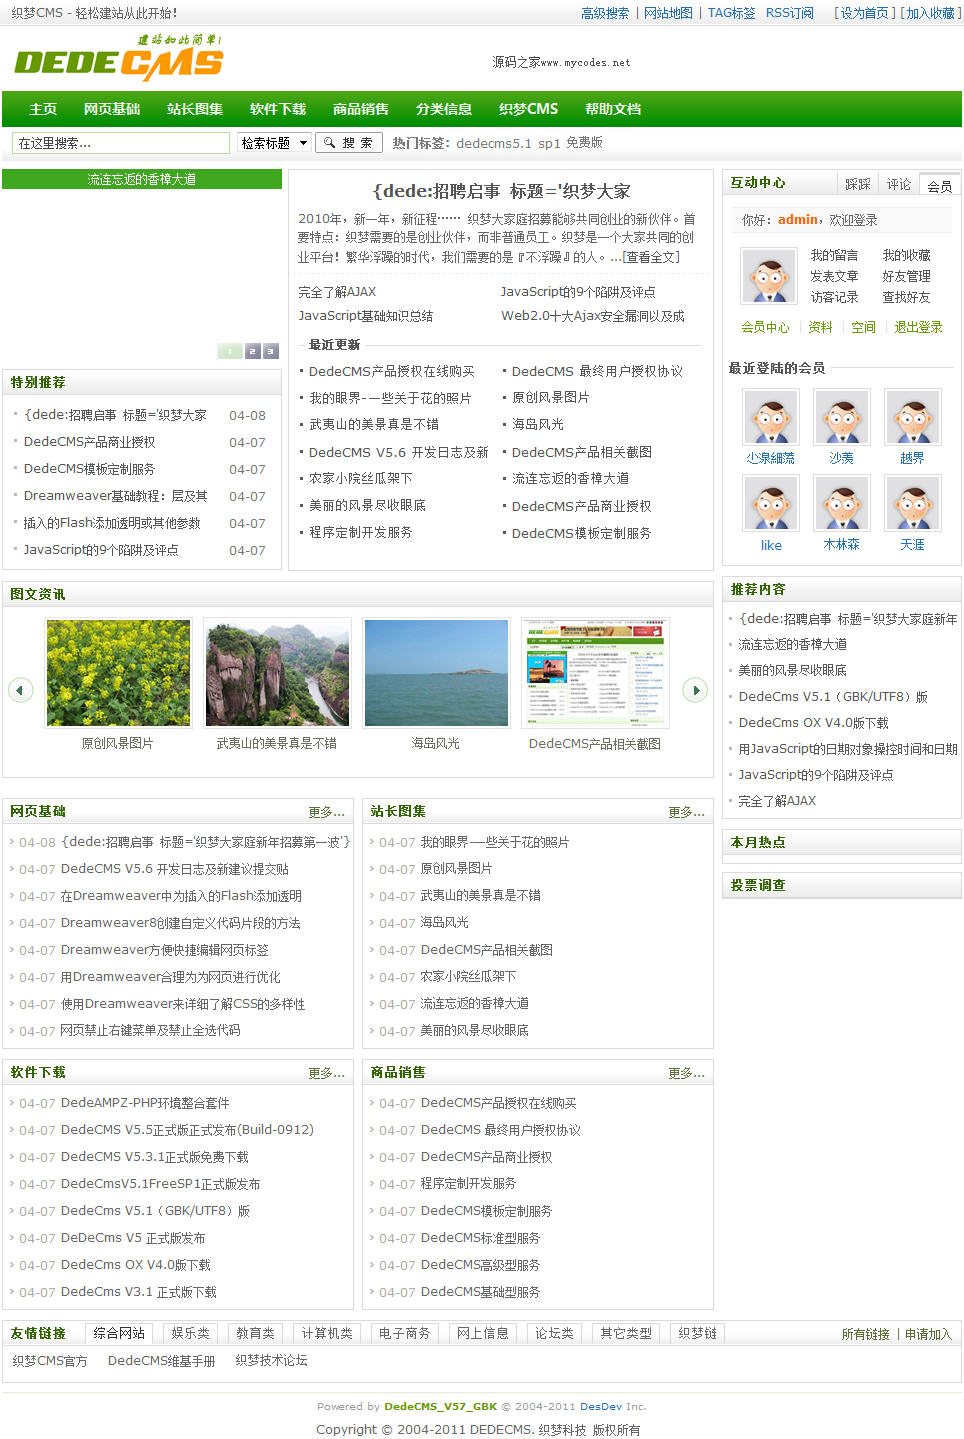Switch to the 评论 tab in 互动中心
Screen dimensions: 964x1439
899,184
